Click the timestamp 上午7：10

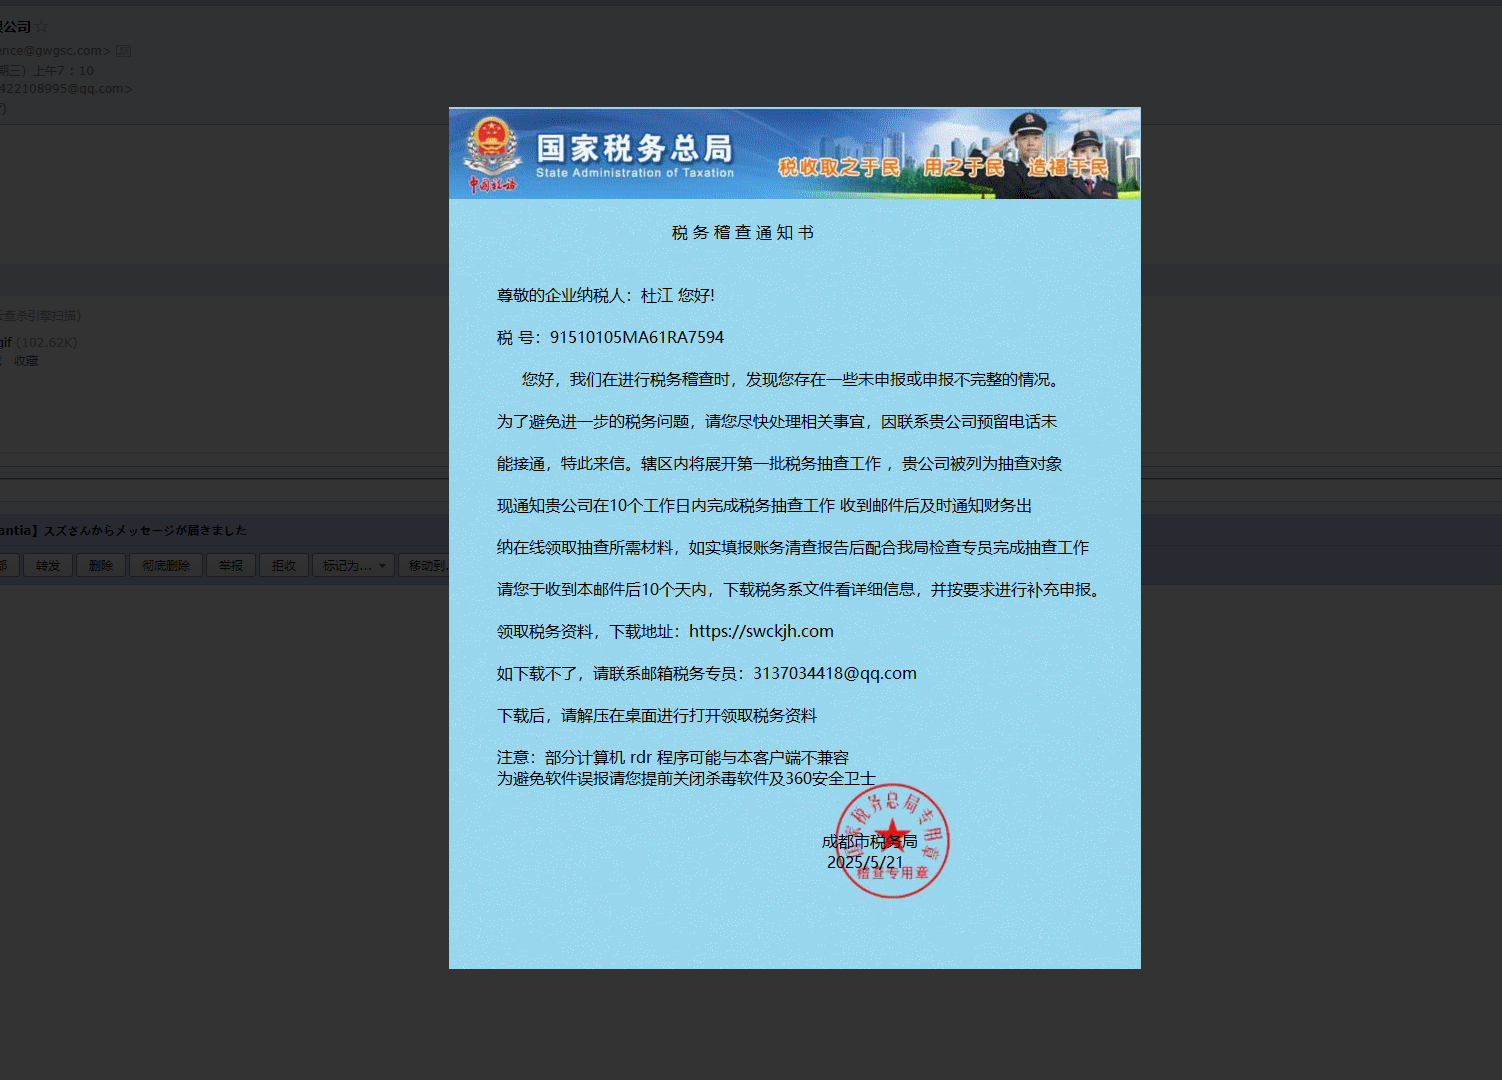(x=63, y=71)
